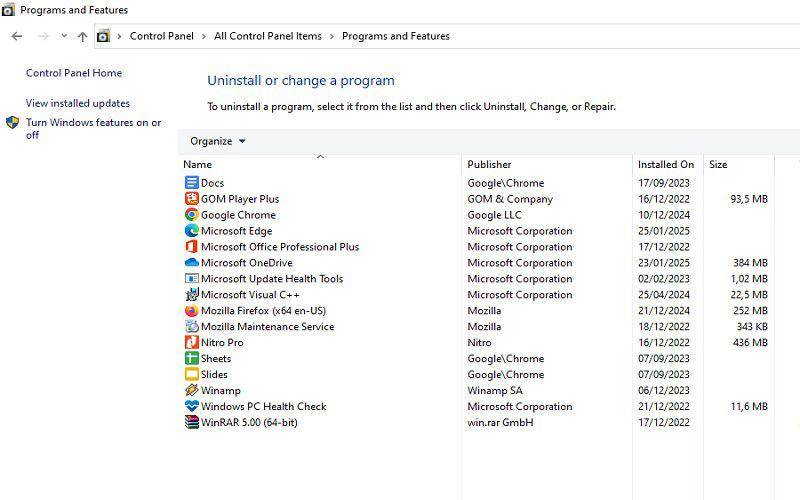Sort by Installed On column header

(x=666, y=164)
